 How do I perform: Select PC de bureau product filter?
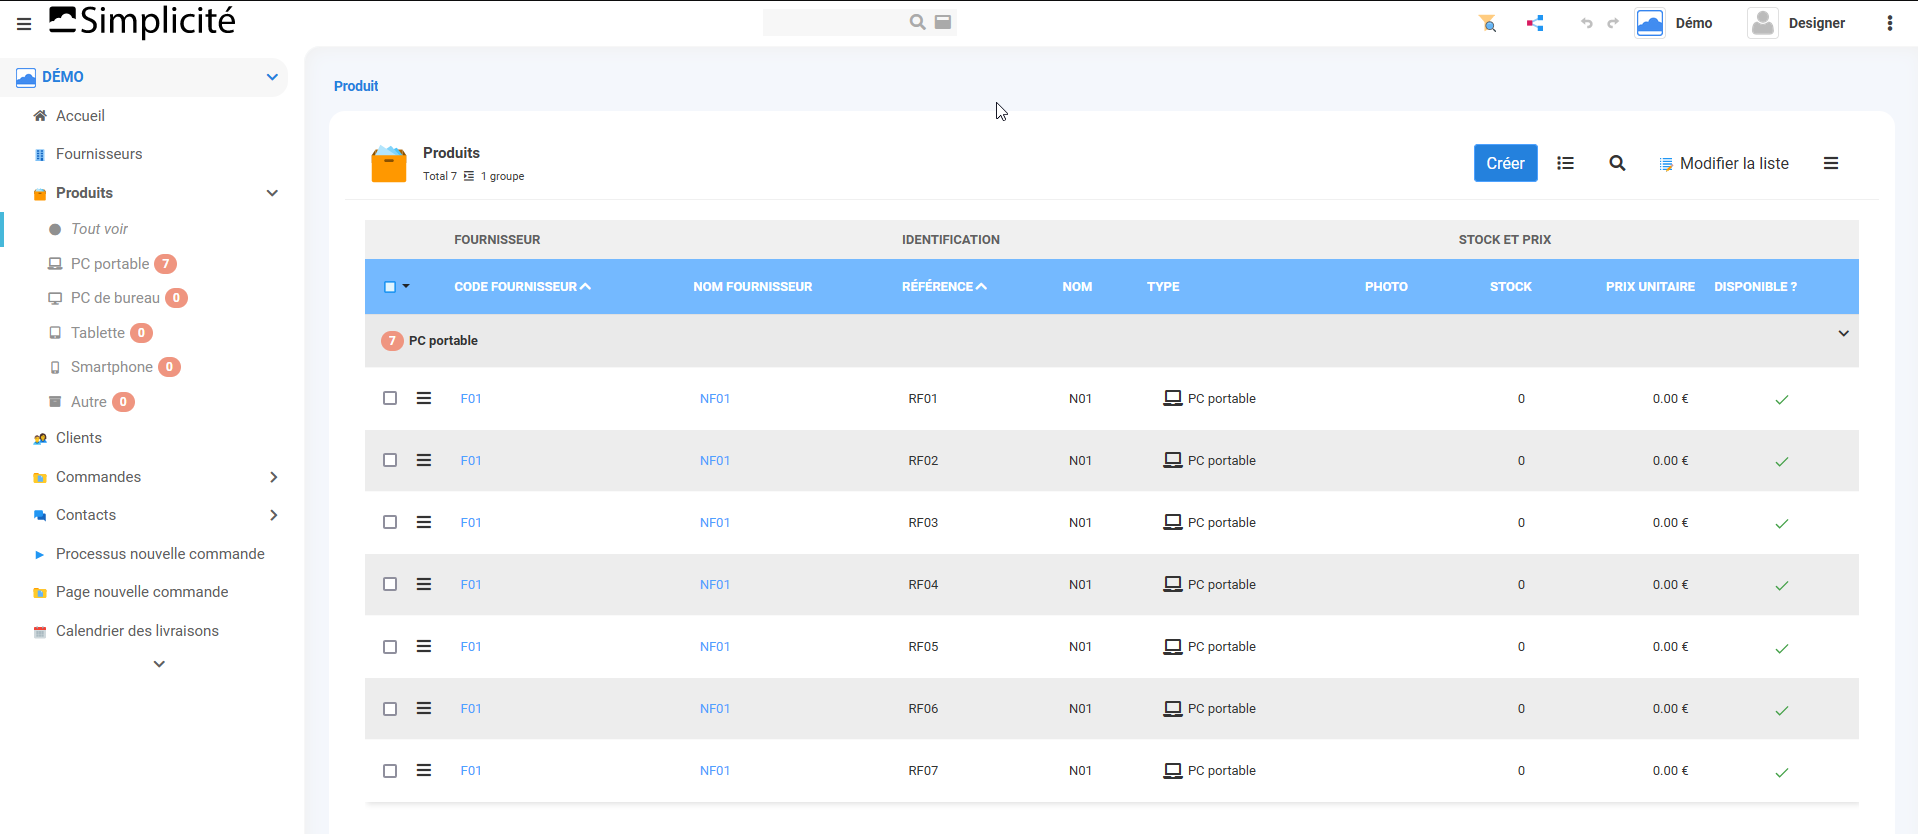(115, 298)
